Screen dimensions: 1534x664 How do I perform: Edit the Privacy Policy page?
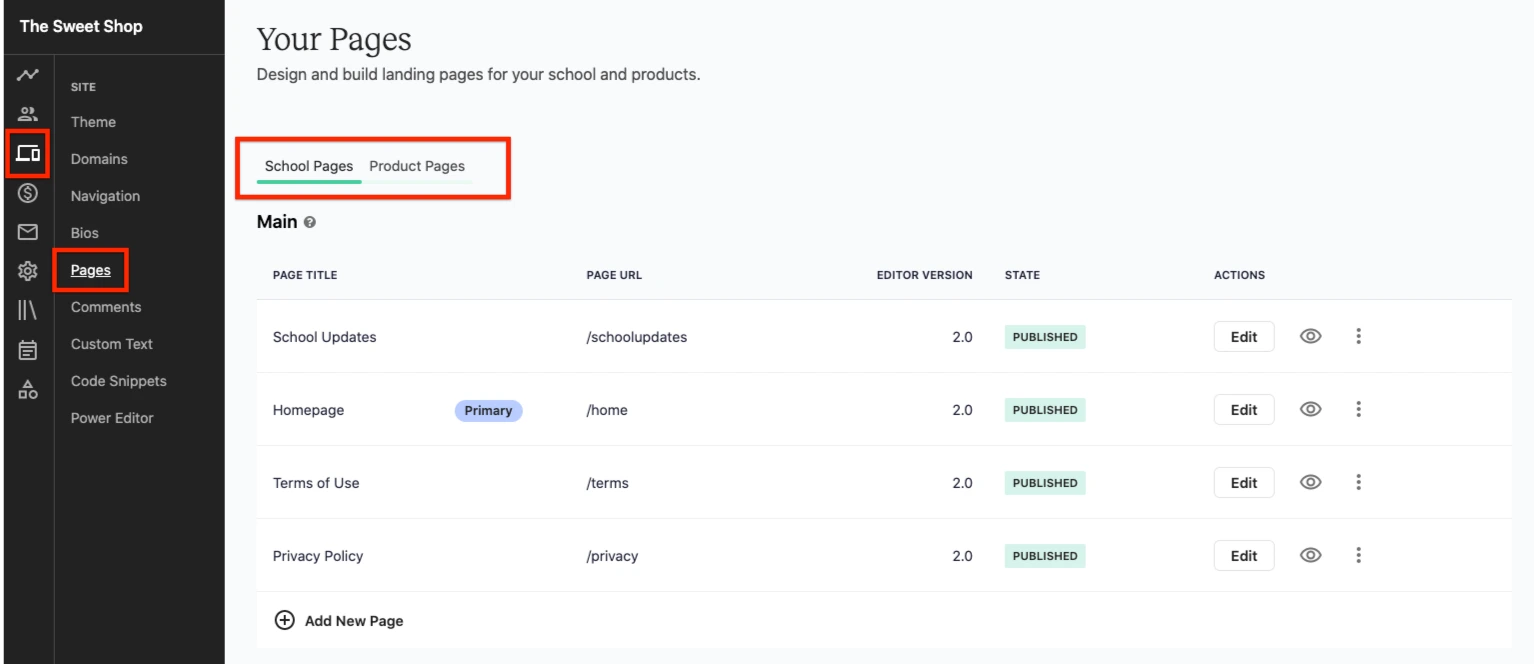click(x=1244, y=555)
